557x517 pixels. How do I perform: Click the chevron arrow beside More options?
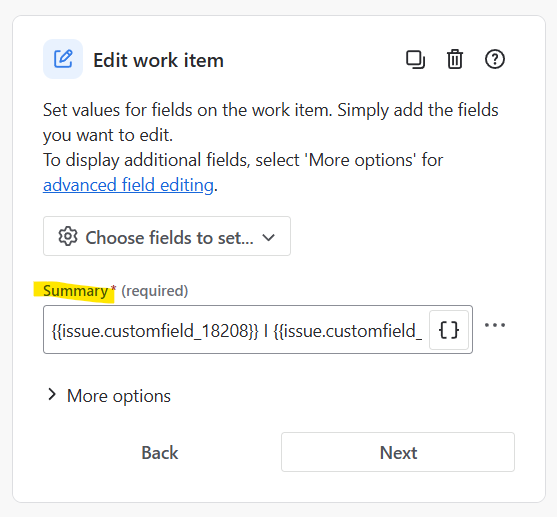(x=52, y=395)
